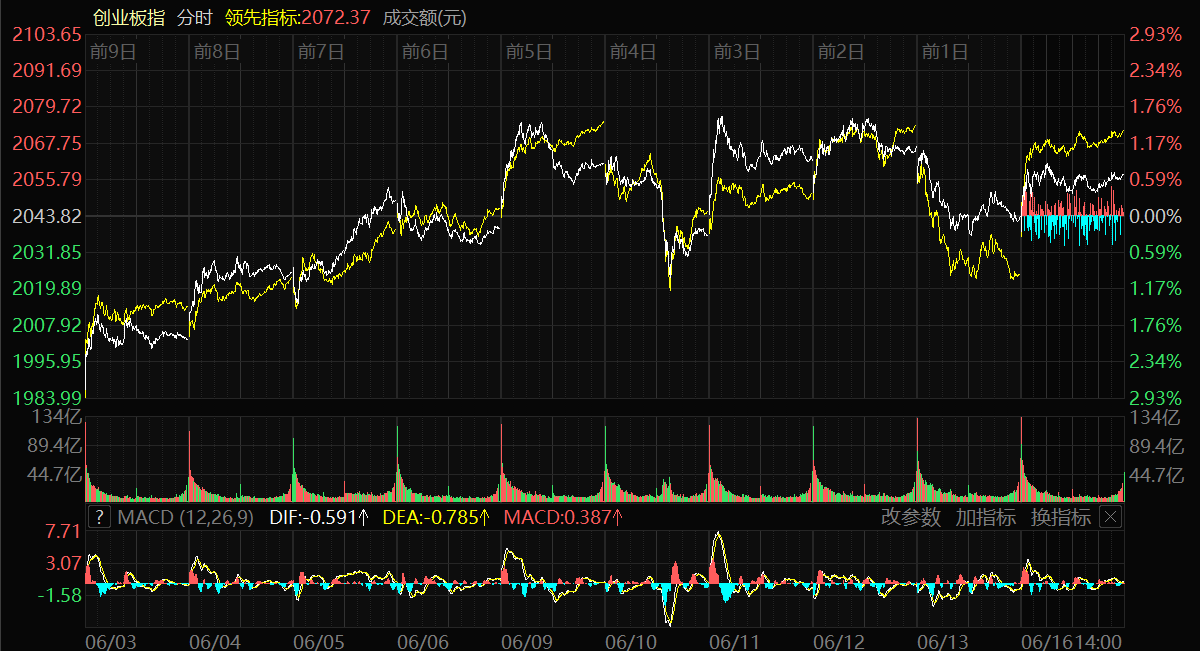Click the 06/11 date on time axis
The width and height of the screenshot is (1200, 651).
click(735, 640)
